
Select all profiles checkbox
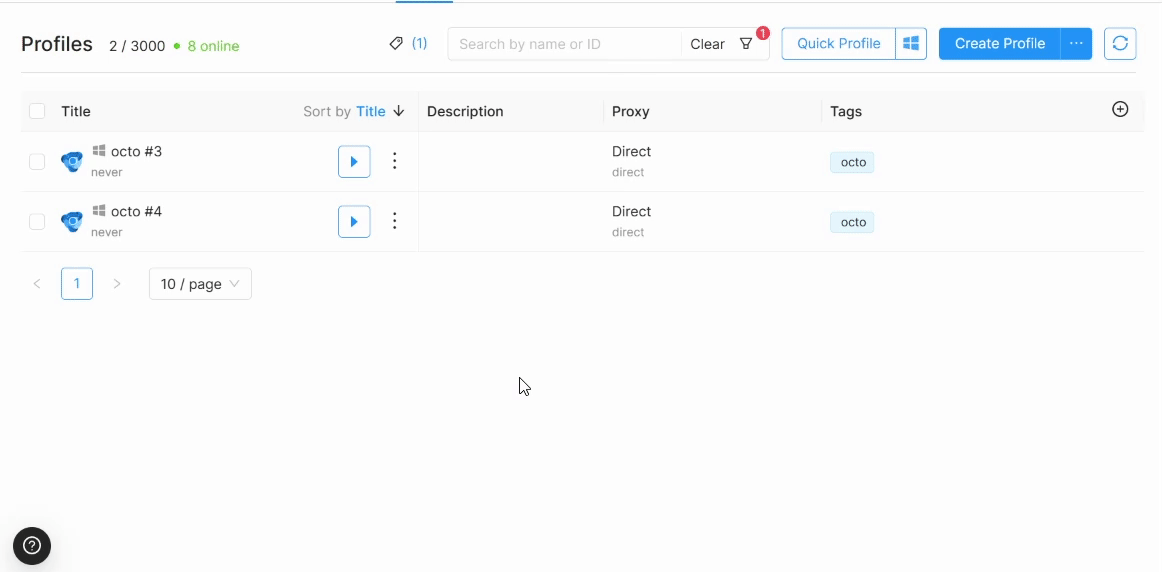point(37,111)
